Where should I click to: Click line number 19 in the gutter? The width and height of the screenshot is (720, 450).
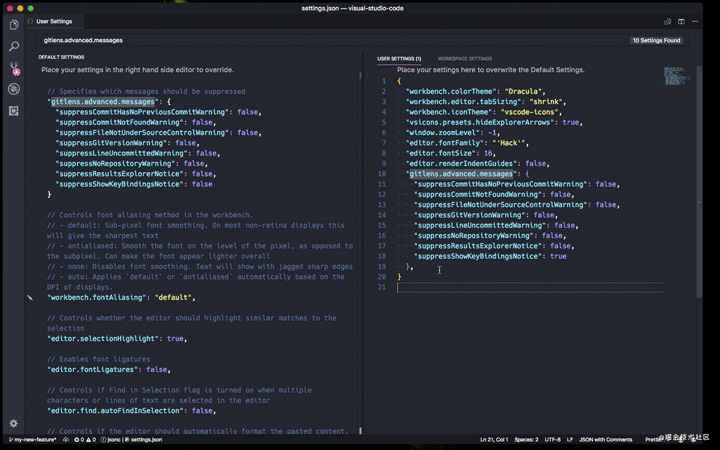(382, 266)
